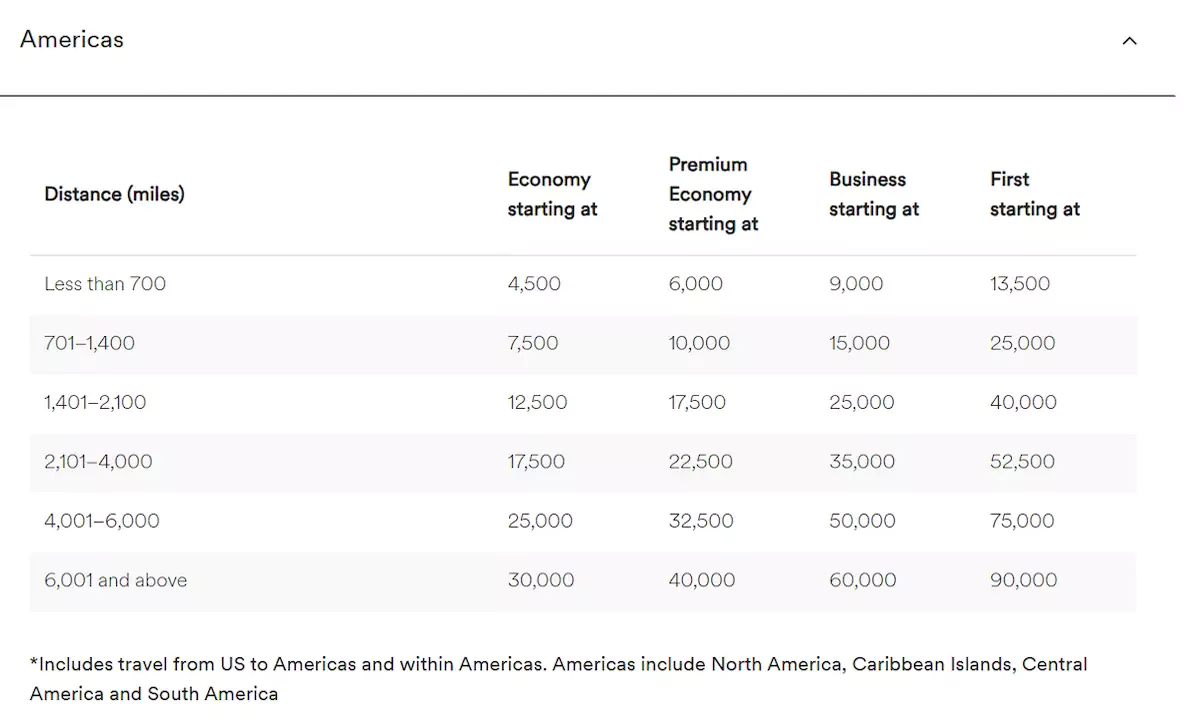This screenshot has width=1200, height=725.
Task: Click the footnote about Americas travel
Action: point(558,678)
